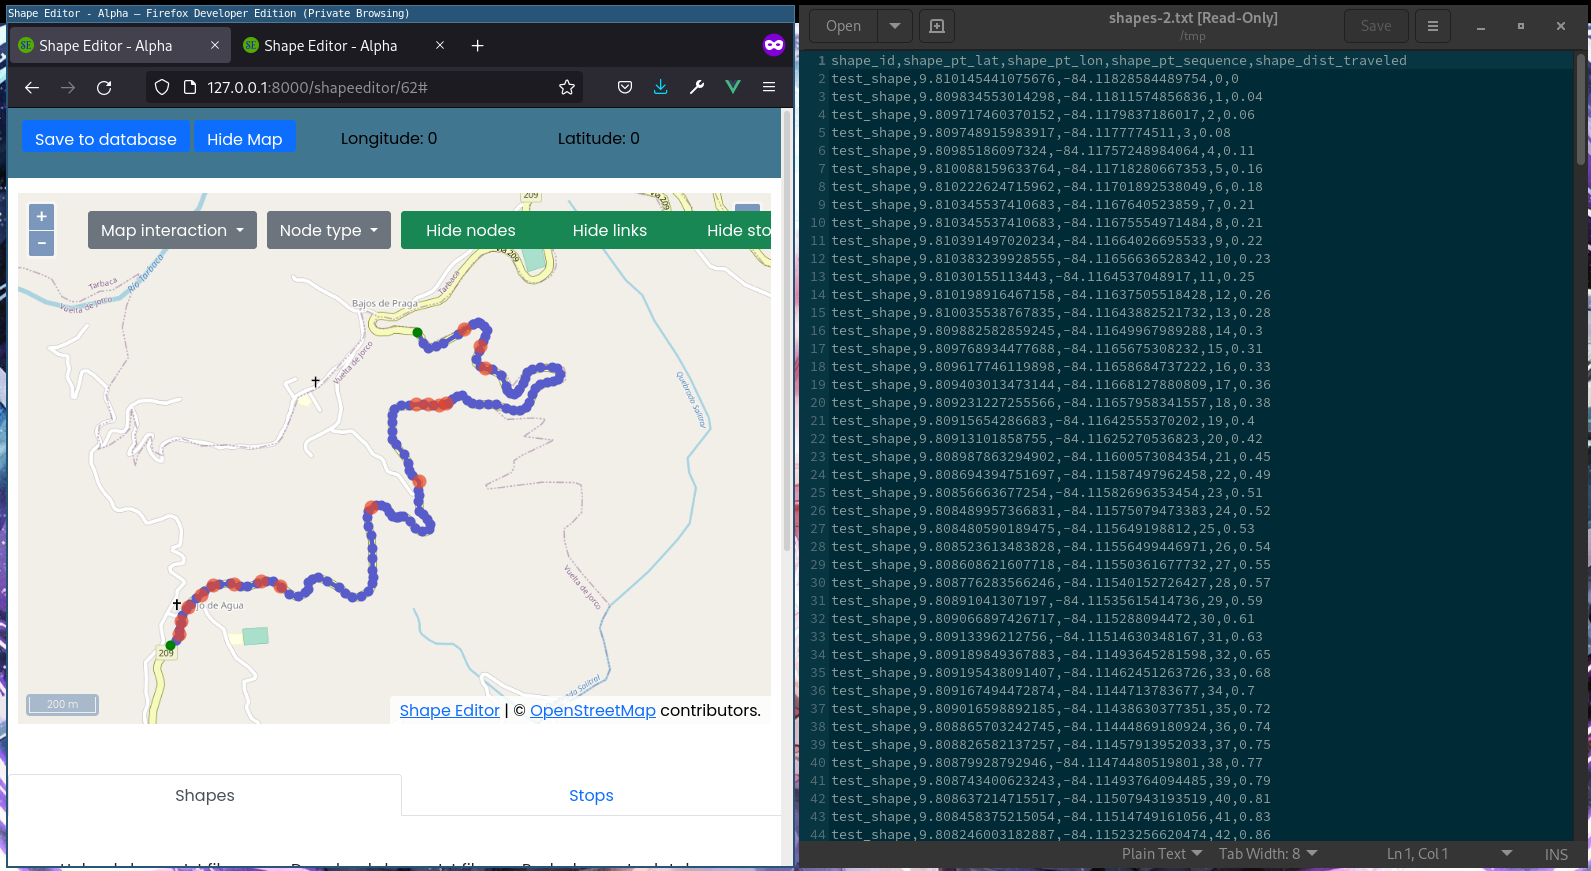Open Firefox downloads icon
Screen dimensions: 1591x871
[661, 88]
